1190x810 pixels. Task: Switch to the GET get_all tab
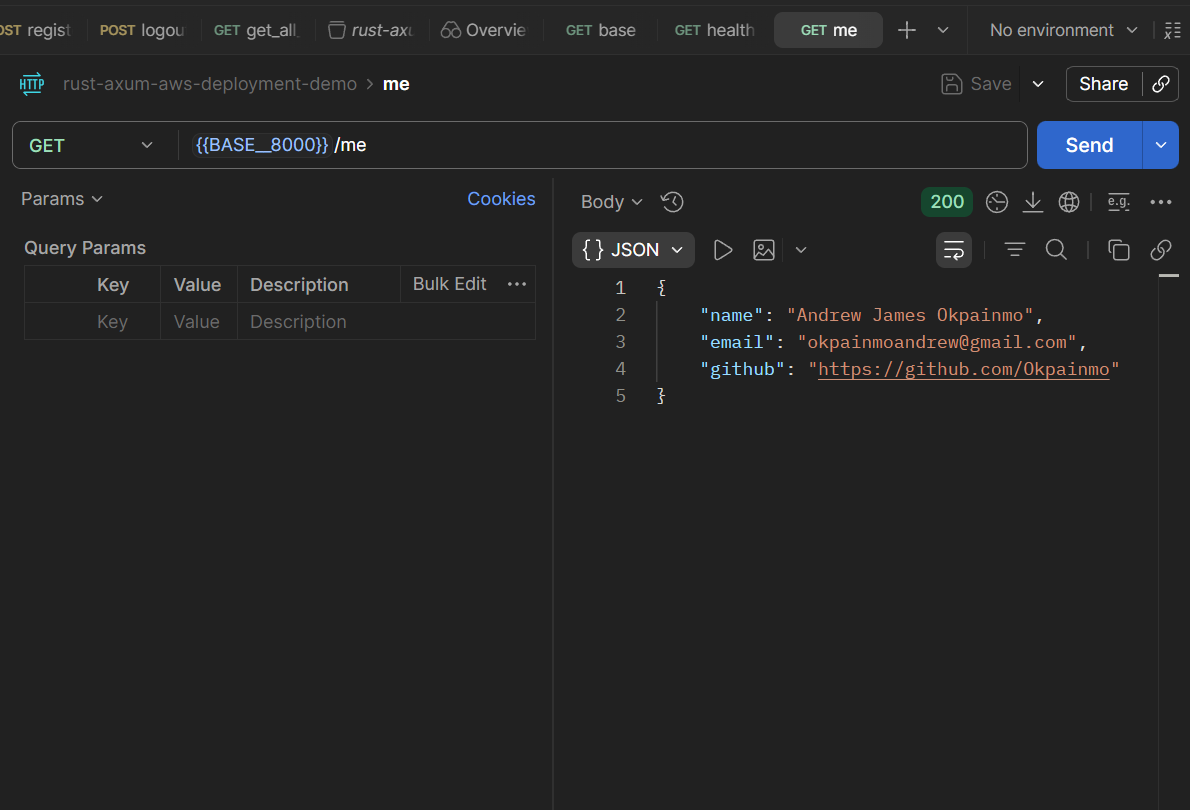pos(257,30)
